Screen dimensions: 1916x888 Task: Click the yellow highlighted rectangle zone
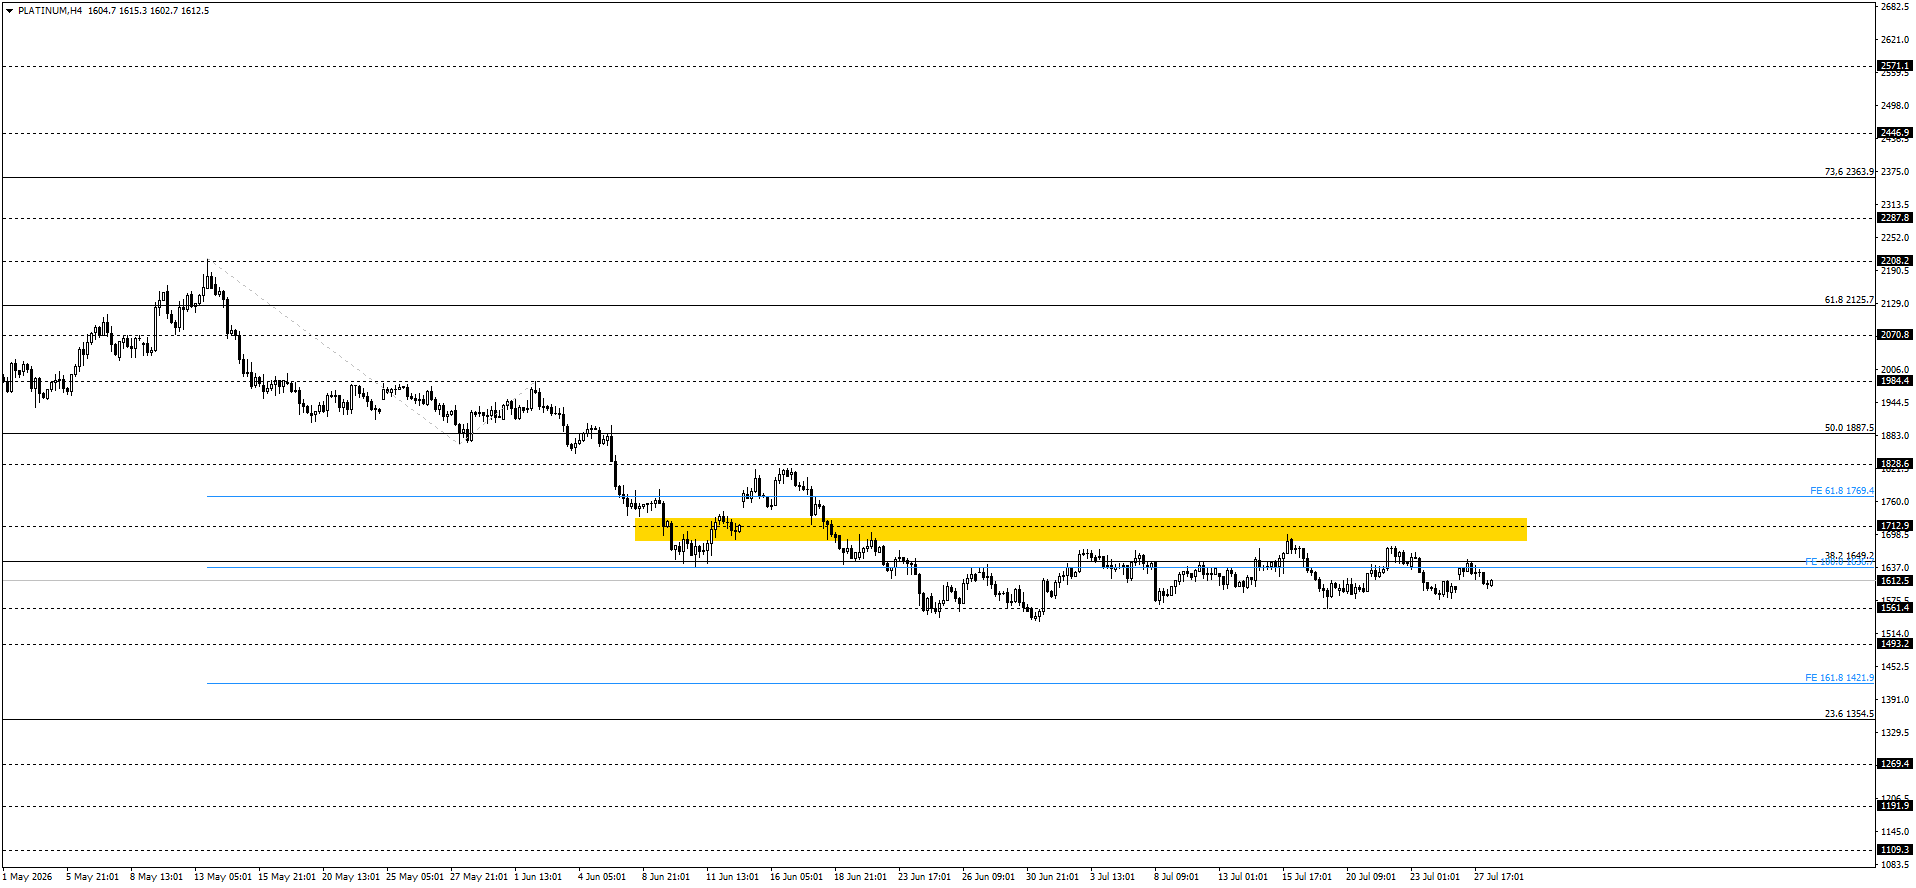(x=1080, y=529)
